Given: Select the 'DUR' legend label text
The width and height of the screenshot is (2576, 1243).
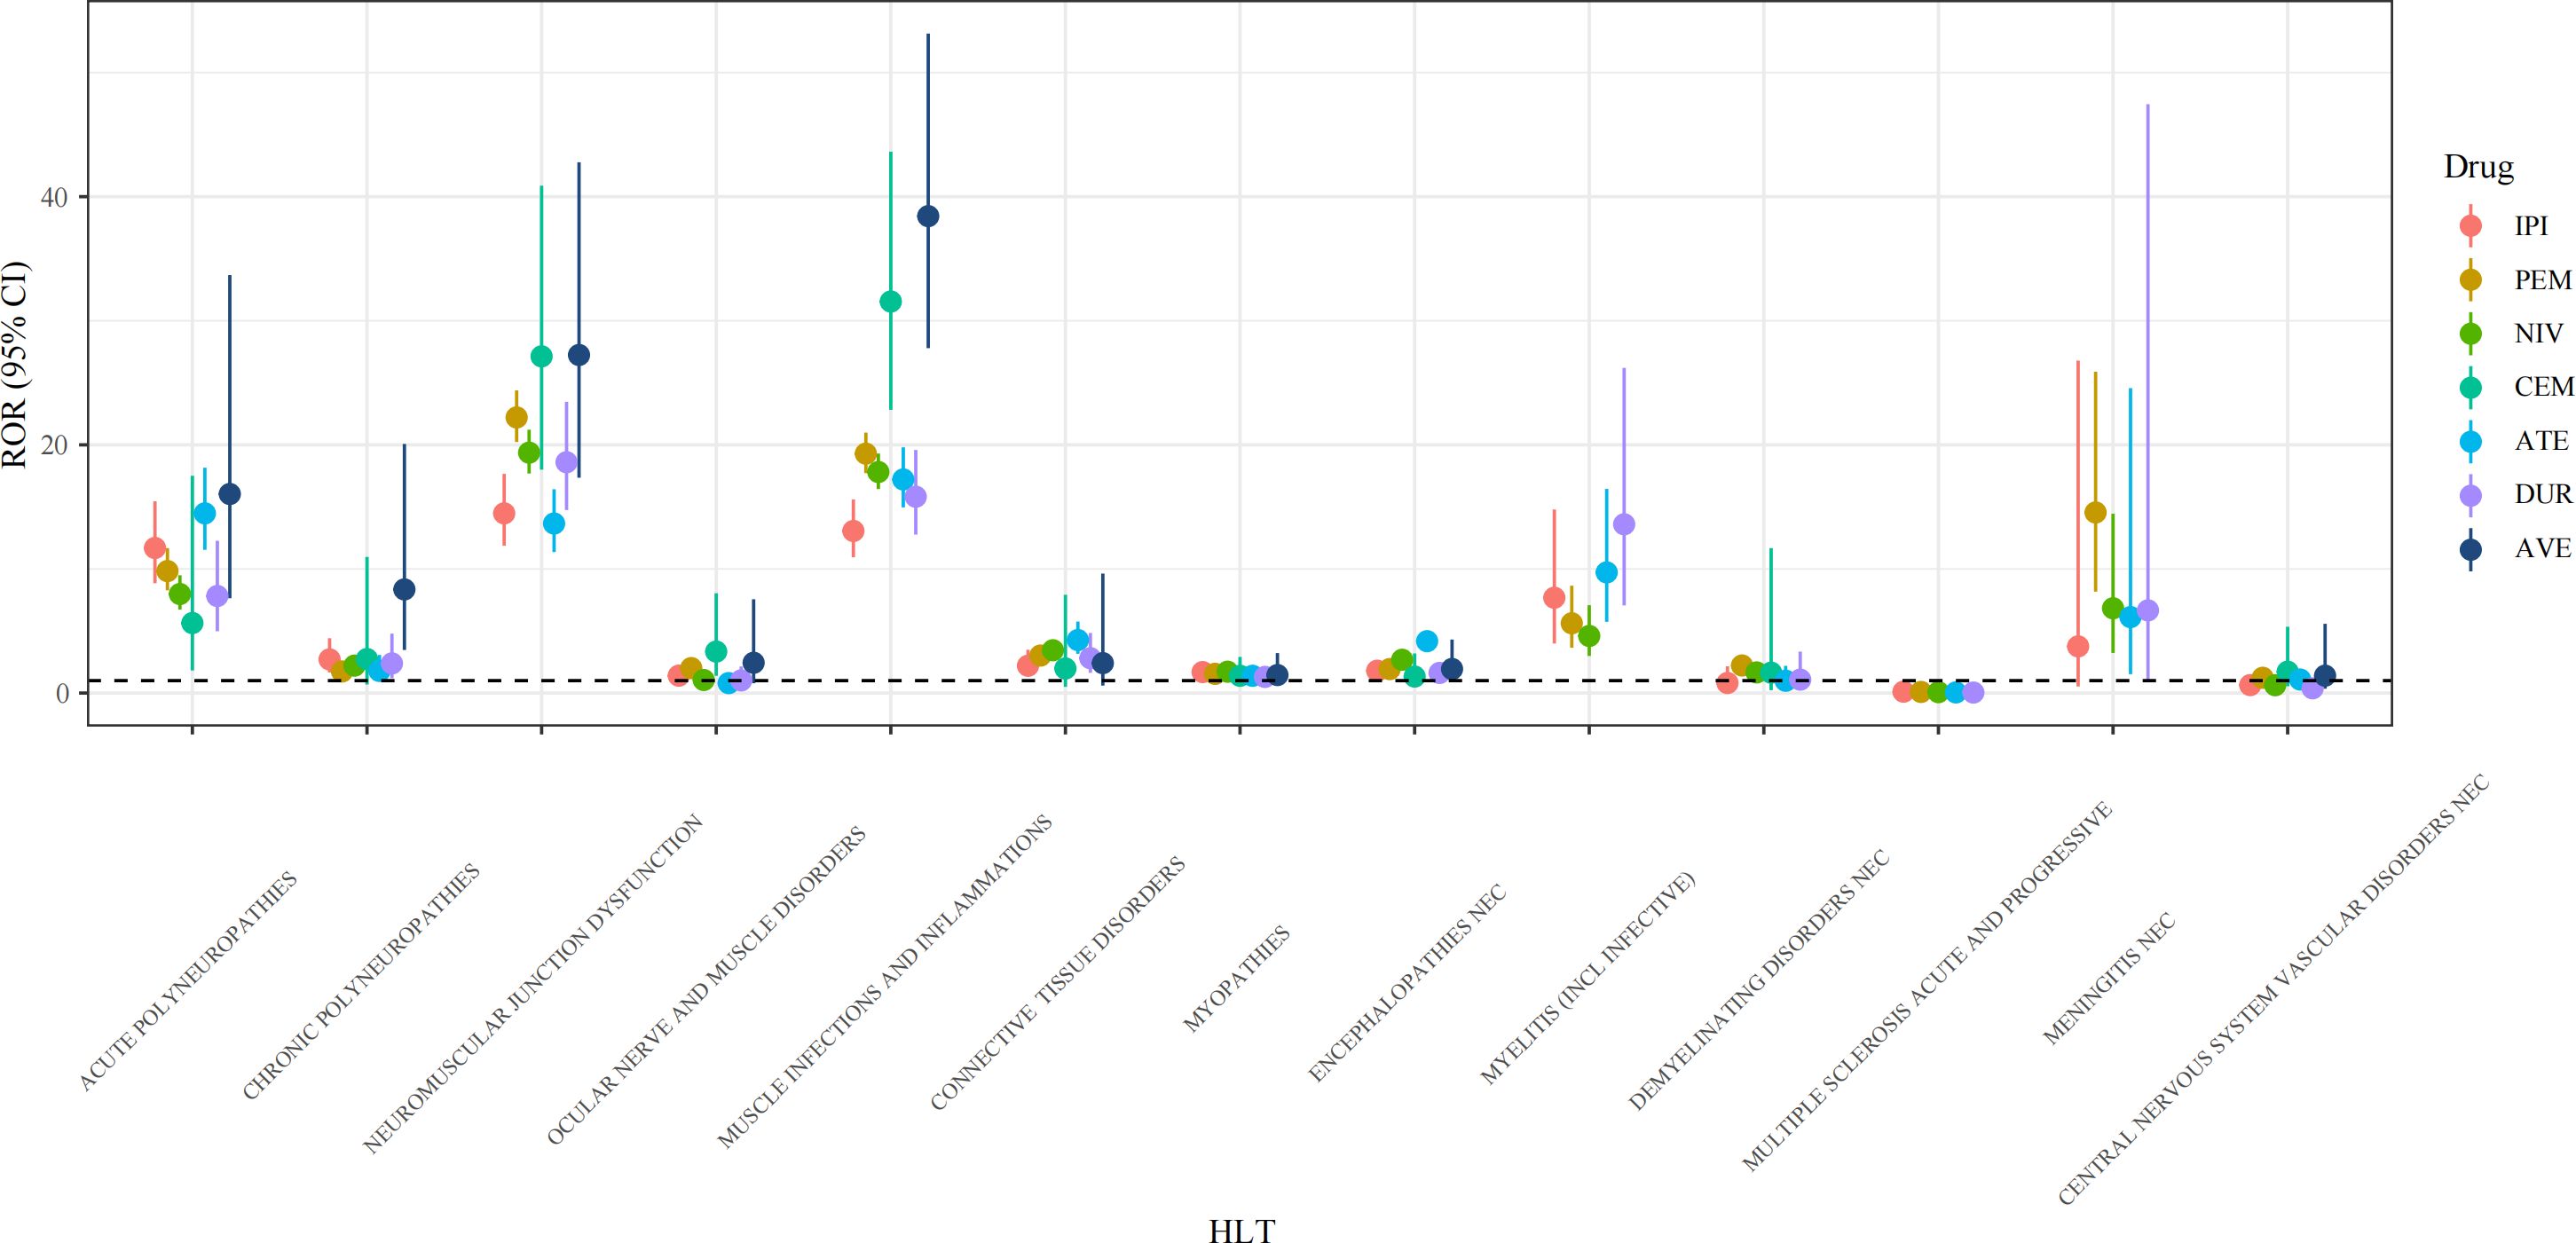Looking at the screenshot, I should pos(2543,495).
